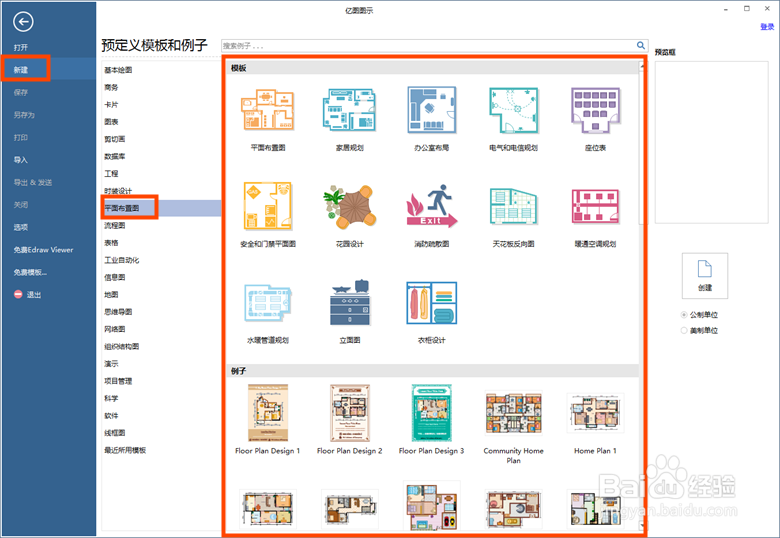Click 打印 in the left menu

click(21, 137)
